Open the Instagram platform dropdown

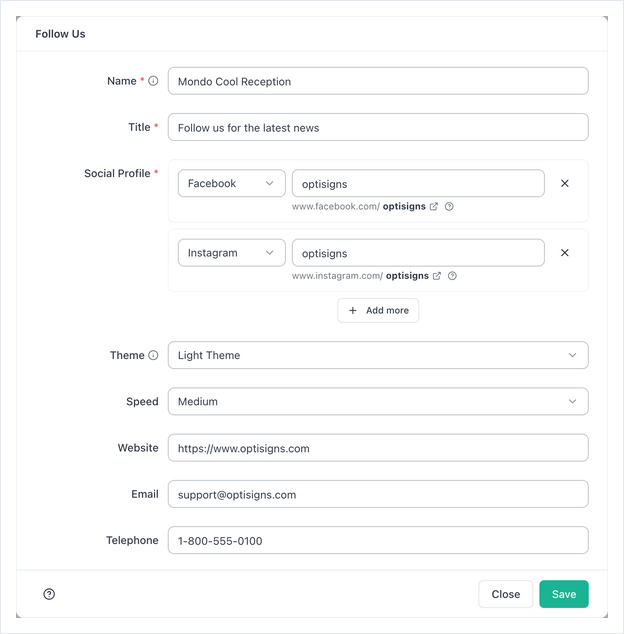point(232,253)
